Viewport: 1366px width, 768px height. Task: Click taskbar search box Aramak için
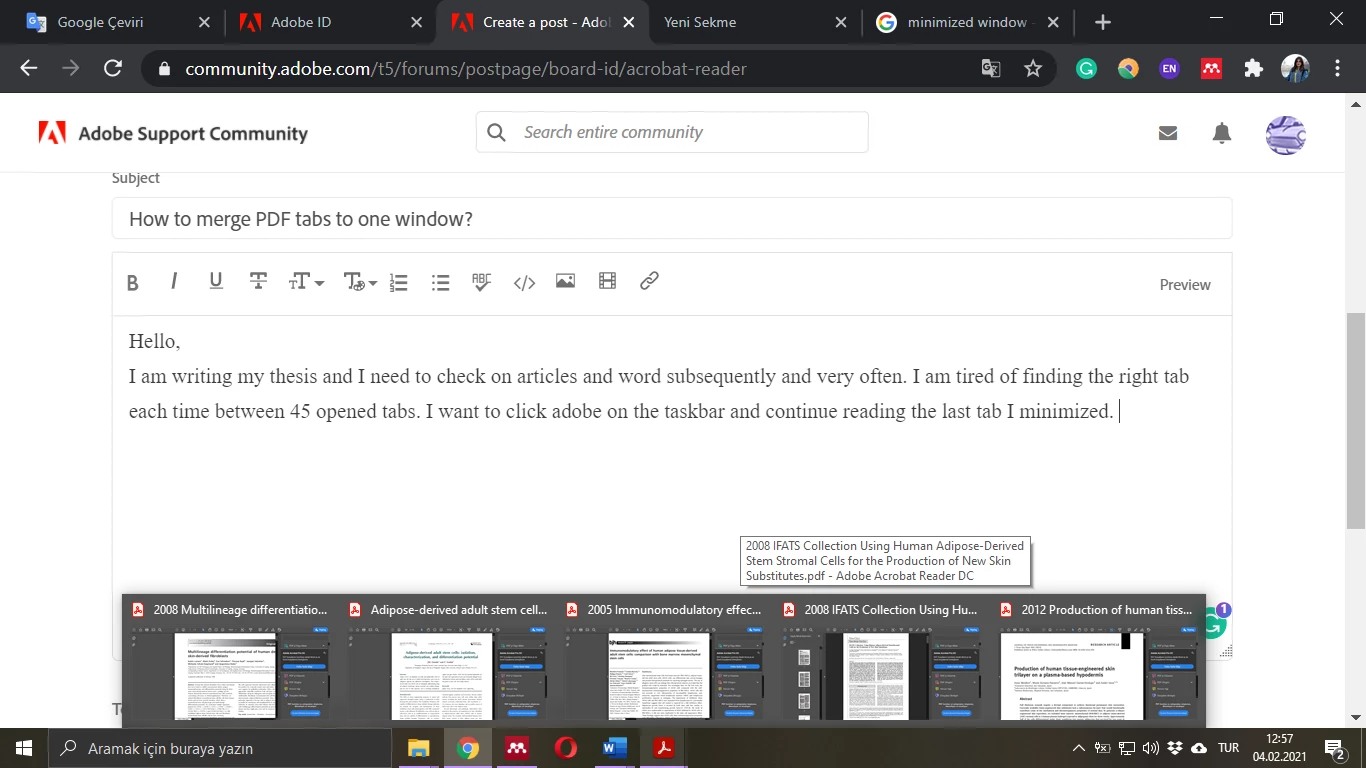click(x=220, y=748)
